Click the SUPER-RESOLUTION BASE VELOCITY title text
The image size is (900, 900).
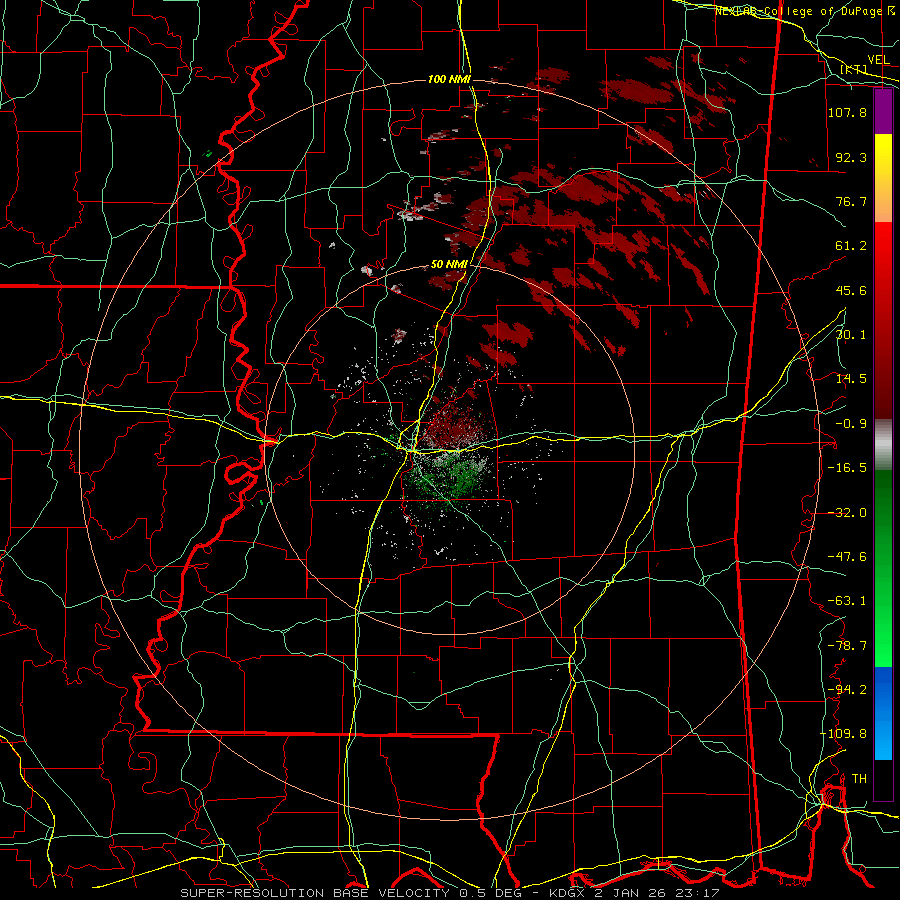(317, 893)
